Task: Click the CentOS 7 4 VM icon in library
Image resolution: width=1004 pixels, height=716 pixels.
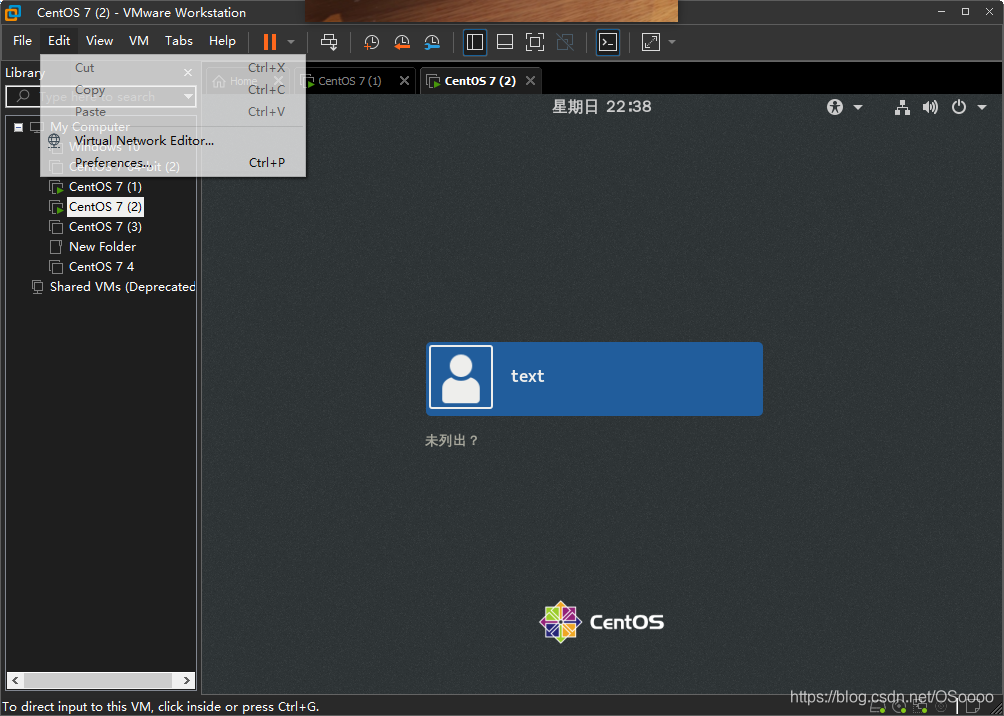Action: click(57, 267)
